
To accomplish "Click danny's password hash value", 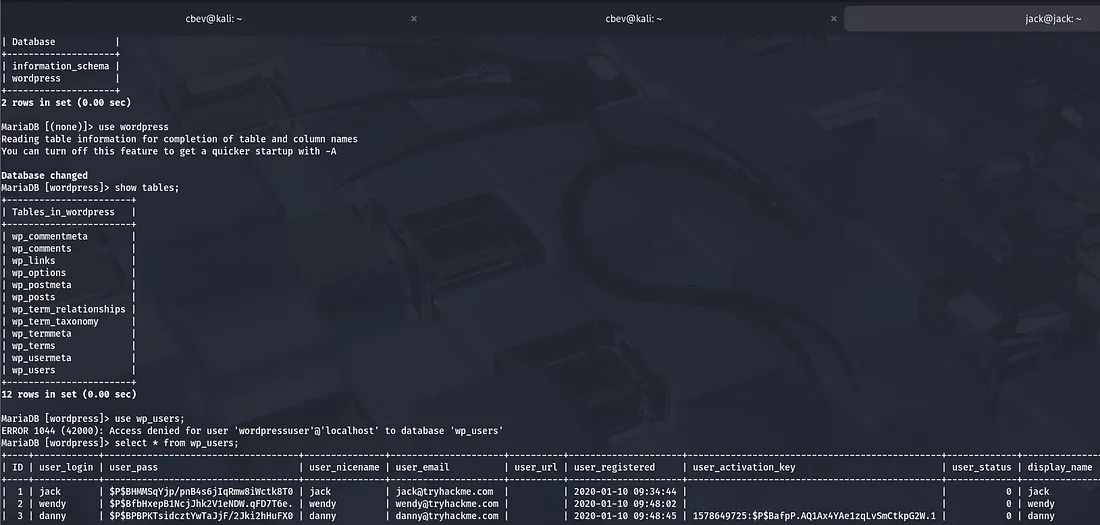I will 201,516.
